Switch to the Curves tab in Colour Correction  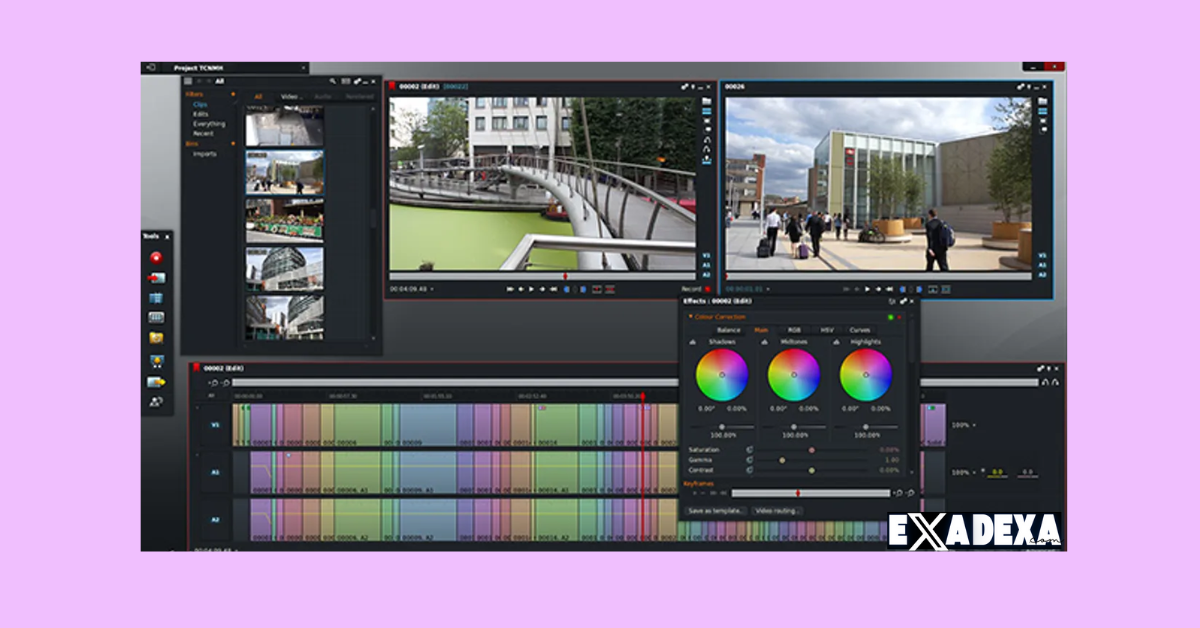pos(861,330)
